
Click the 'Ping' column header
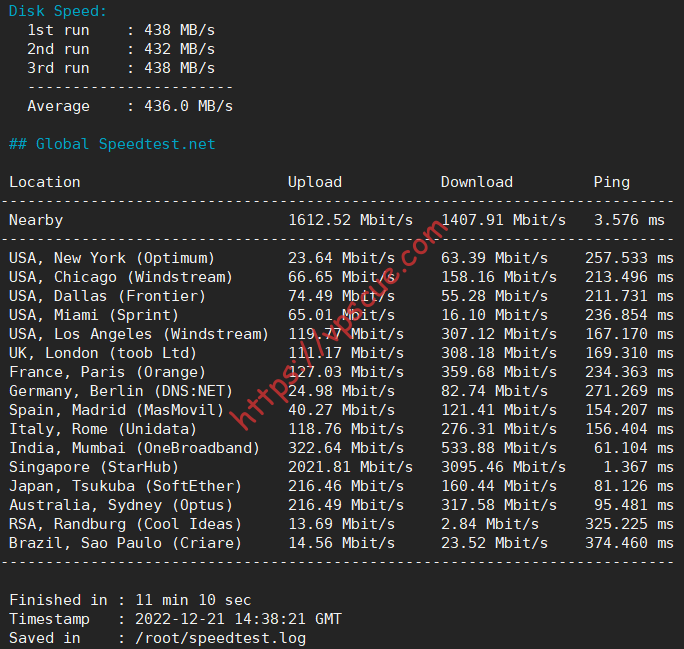(612, 182)
